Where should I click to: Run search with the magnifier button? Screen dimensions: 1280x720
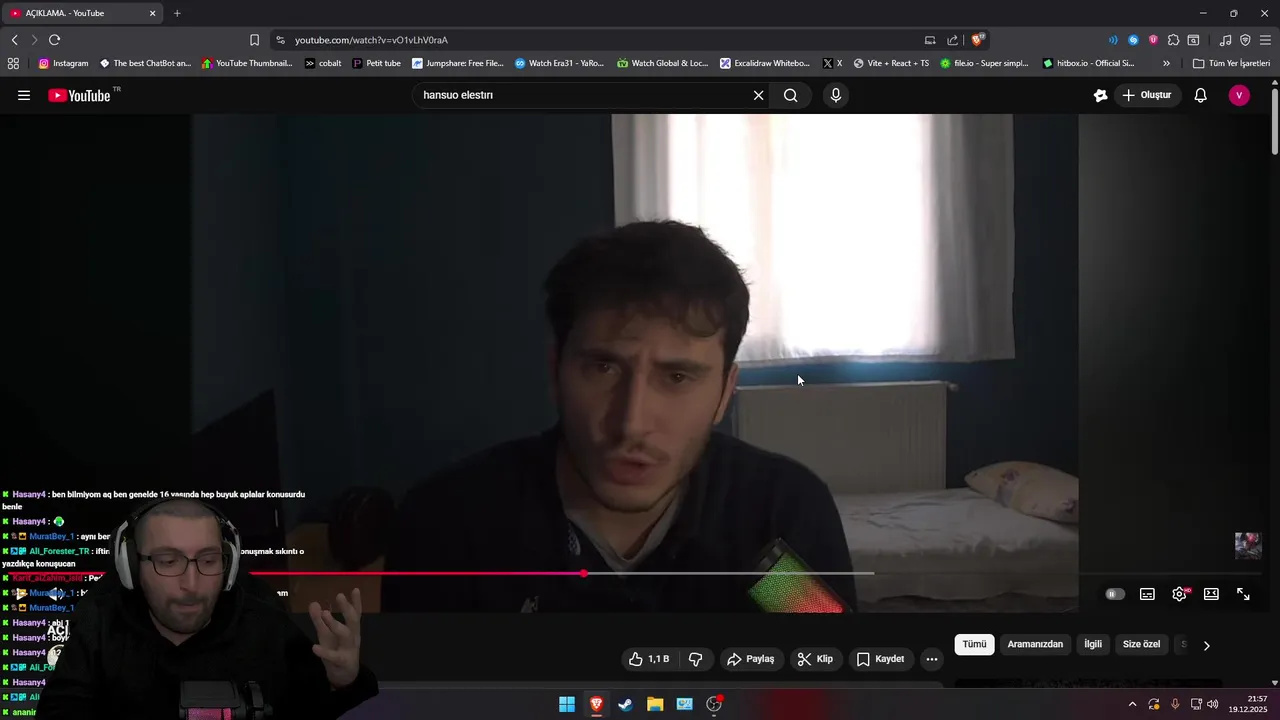tap(790, 95)
